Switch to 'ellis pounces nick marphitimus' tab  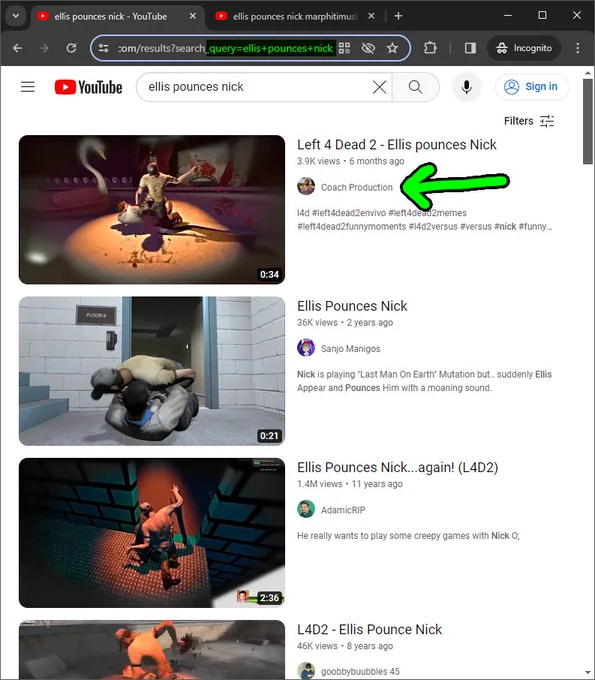tap(295, 16)
